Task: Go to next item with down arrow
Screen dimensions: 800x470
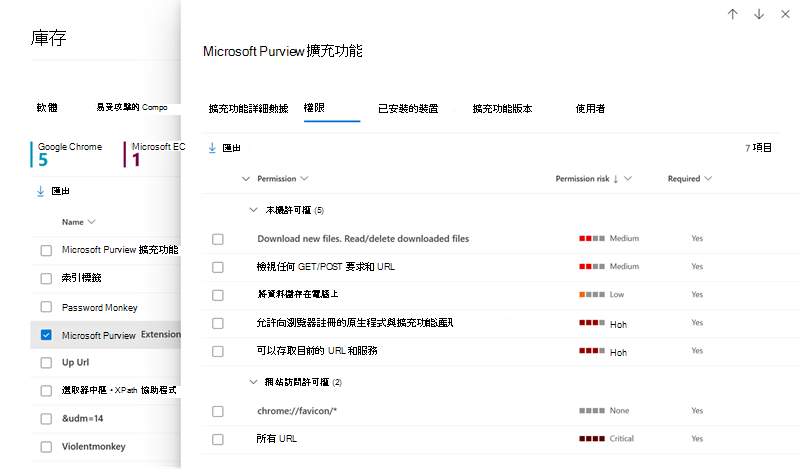Action: tap(759, 14)
